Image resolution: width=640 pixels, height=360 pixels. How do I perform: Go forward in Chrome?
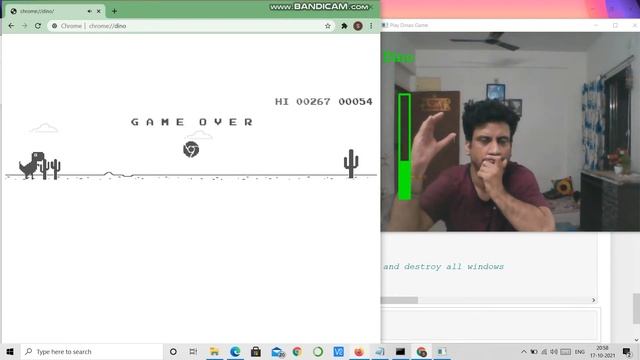[x=24, y=26]
